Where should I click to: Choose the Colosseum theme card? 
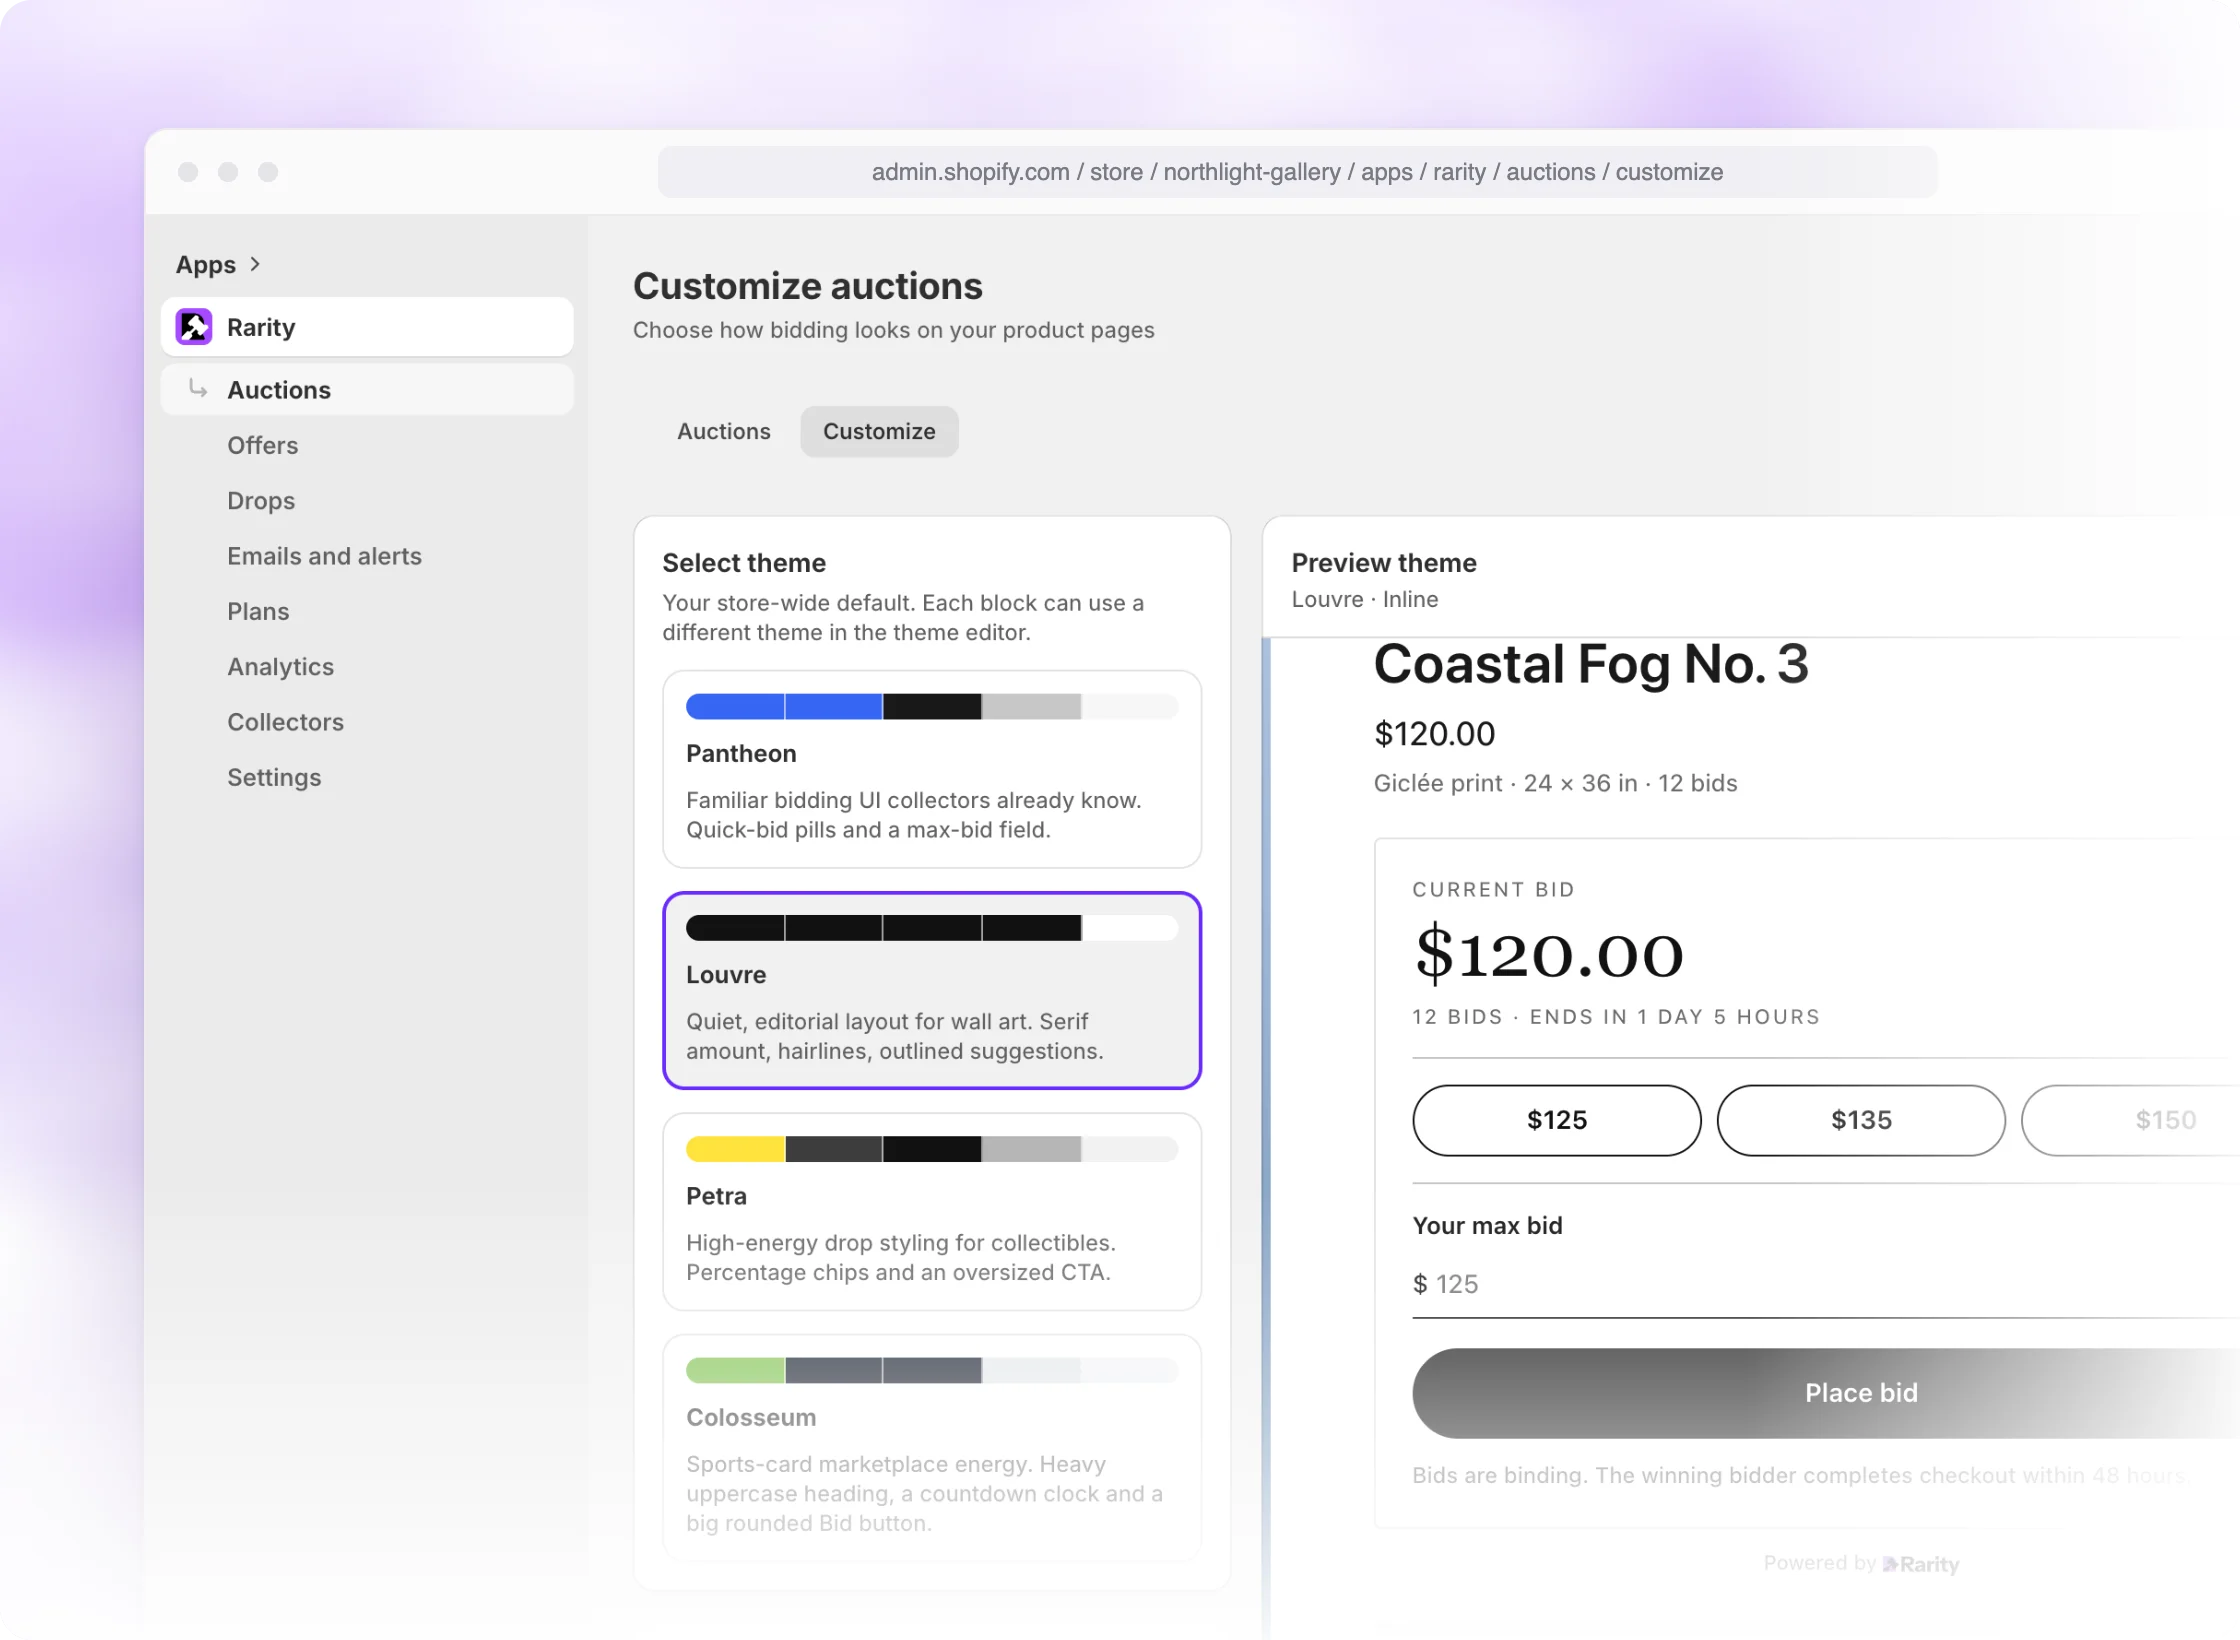[931, 1447]
